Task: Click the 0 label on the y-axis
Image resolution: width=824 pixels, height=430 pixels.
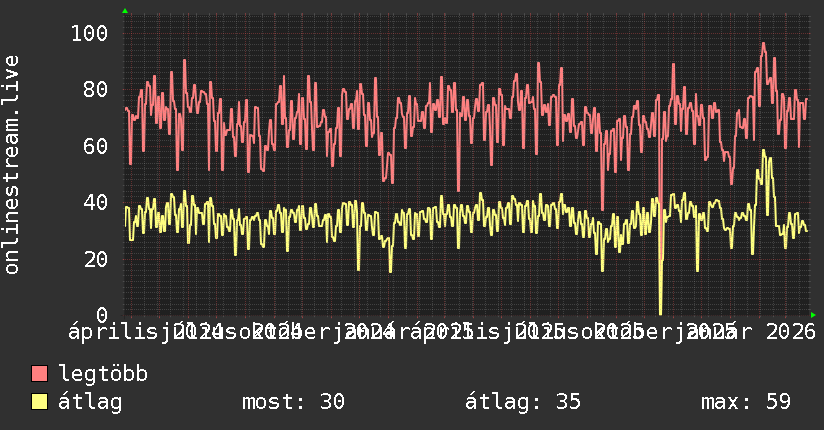Action: [102, 315]
